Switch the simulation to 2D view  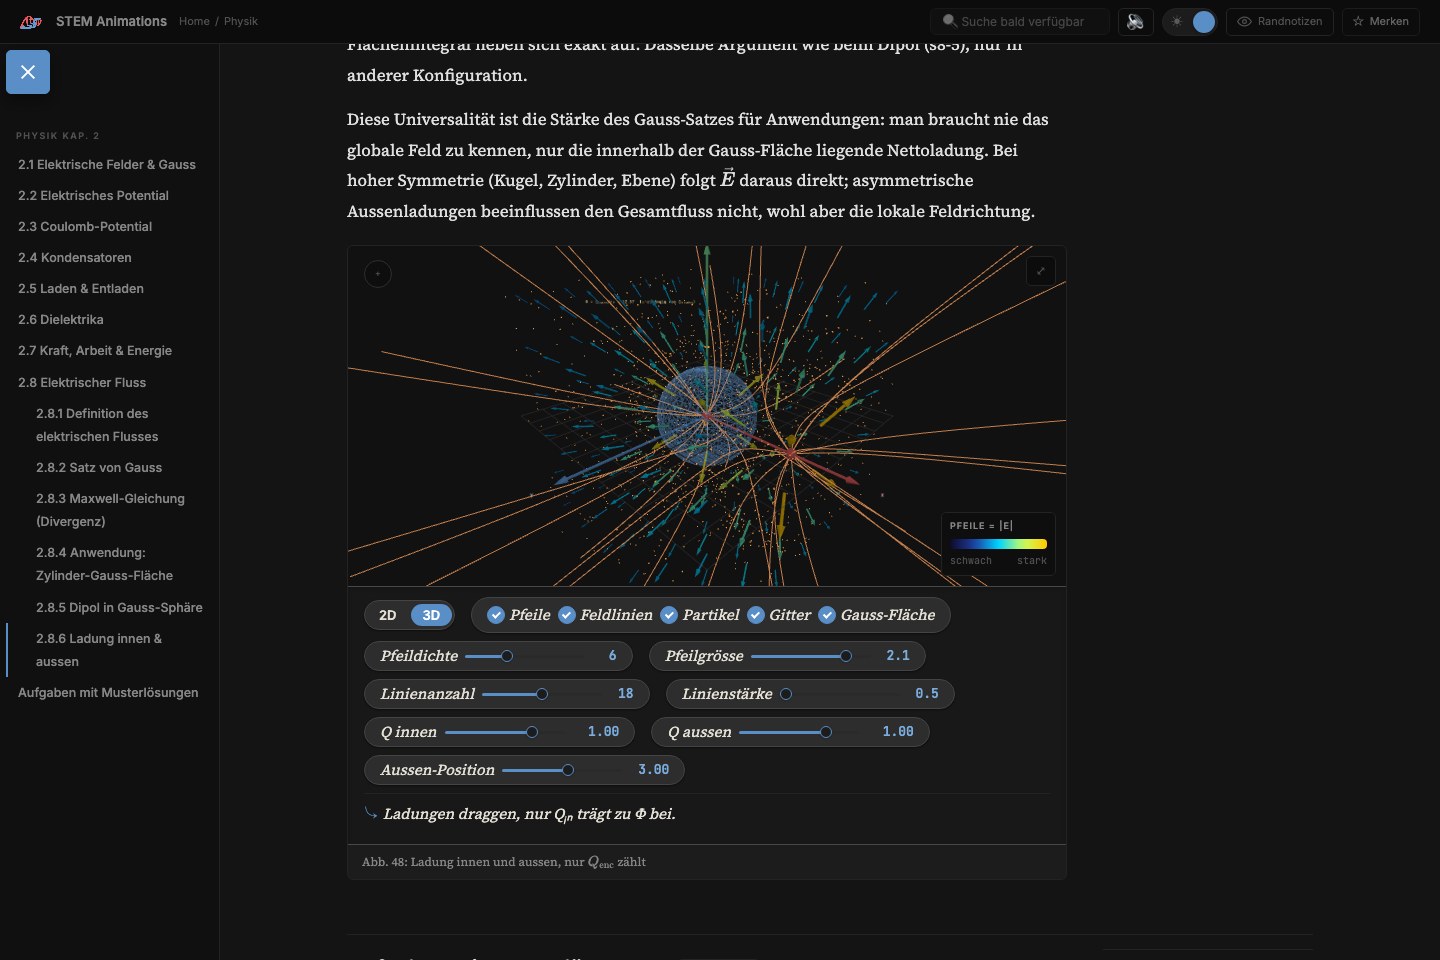tap(388, 615)
